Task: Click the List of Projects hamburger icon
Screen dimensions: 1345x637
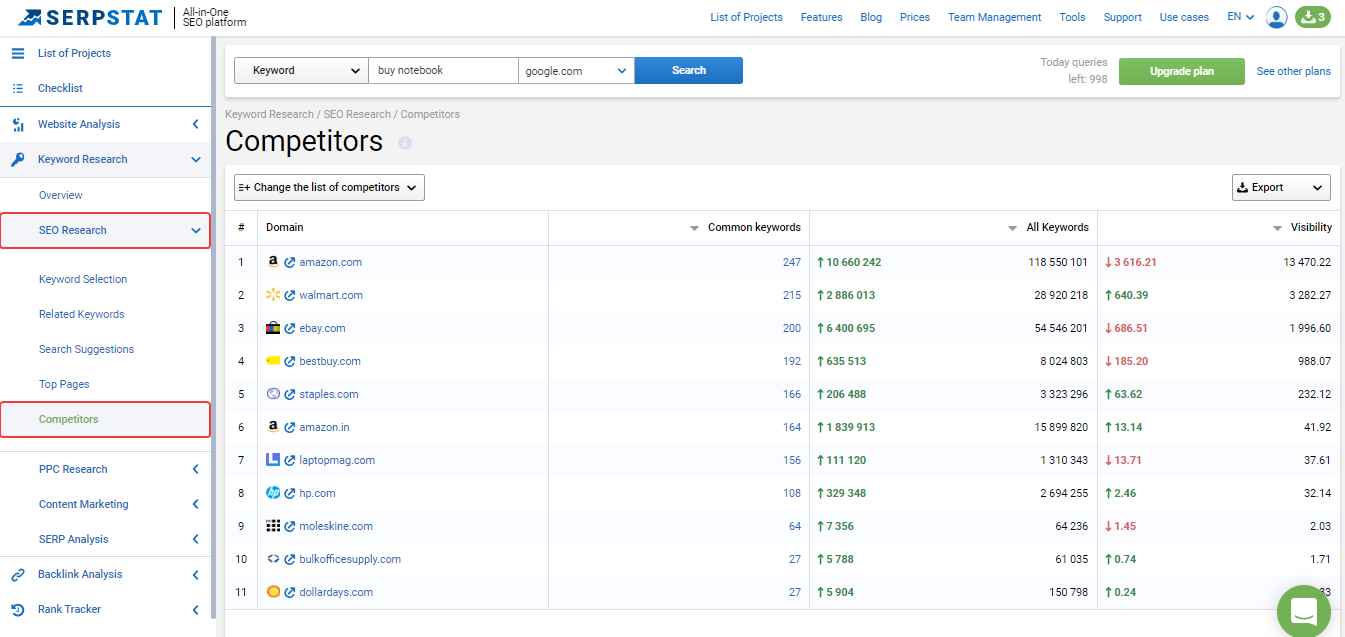Action: pos(18,53)
